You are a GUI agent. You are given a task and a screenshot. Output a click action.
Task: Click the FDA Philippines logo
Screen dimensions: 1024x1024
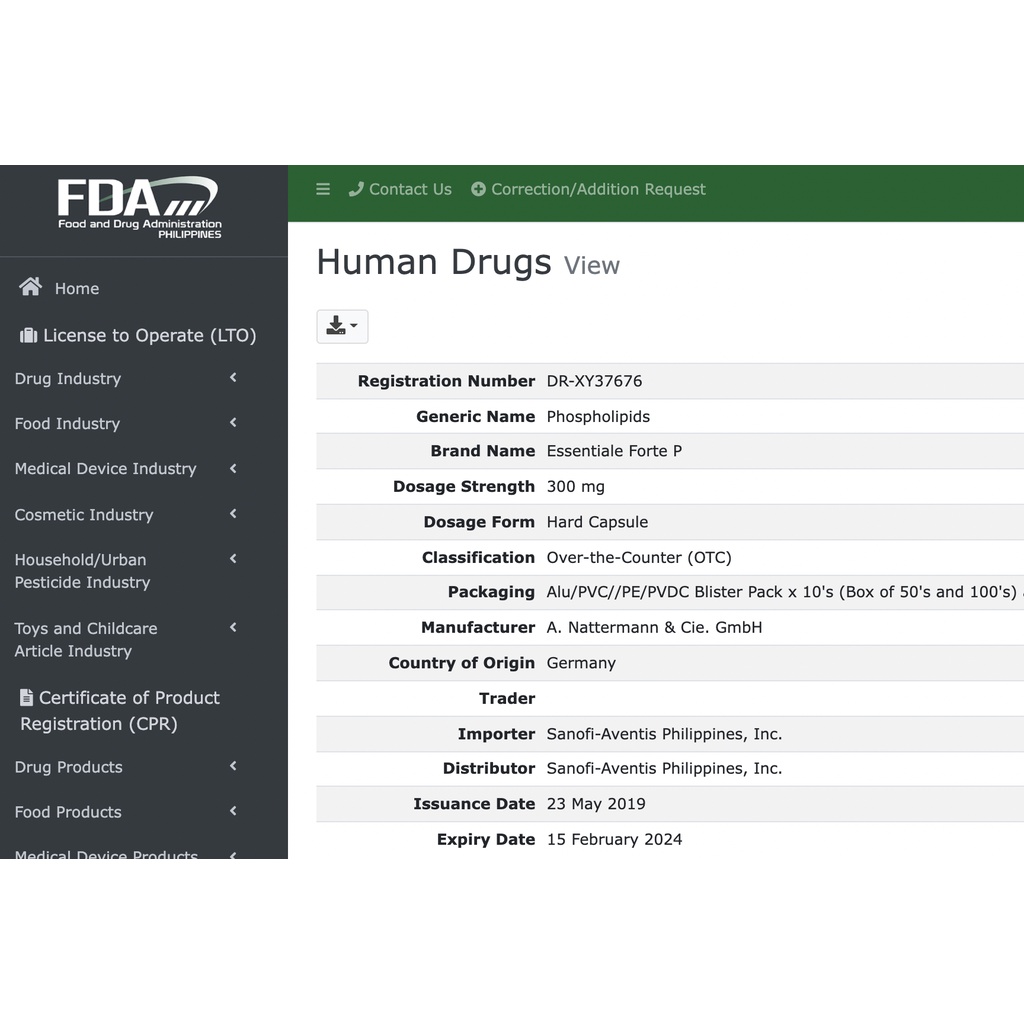[139, 207]
